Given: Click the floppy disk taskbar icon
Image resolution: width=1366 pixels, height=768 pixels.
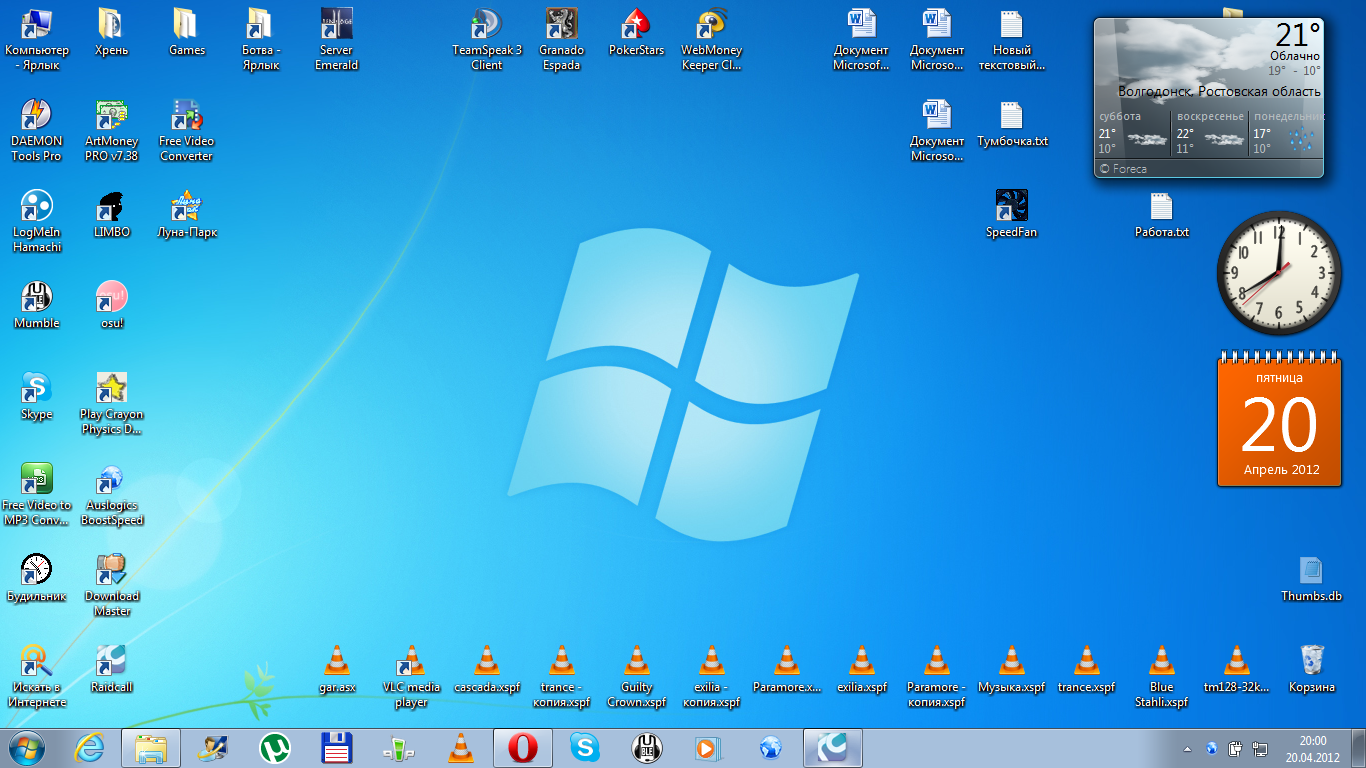Looking at the screenshot, I should click(336, 748).
